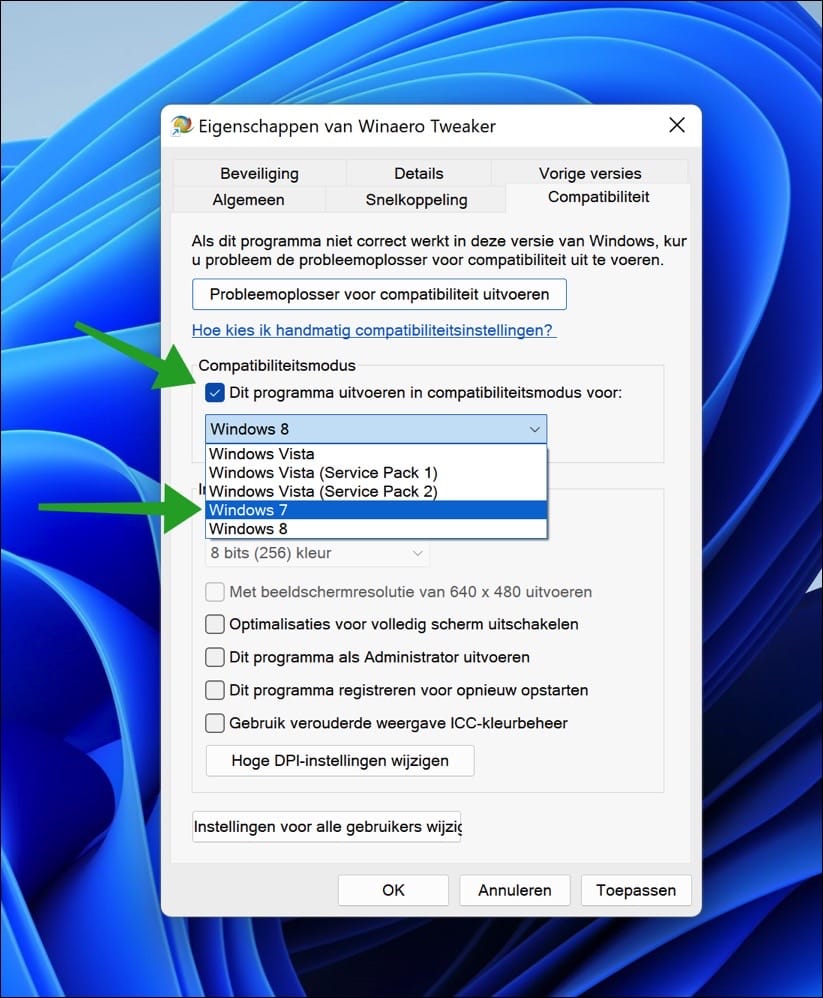Viewport: 823px width, 998px height.
Task: Open the Details tab
Action: pyautogui.click(x=418, y=172)
